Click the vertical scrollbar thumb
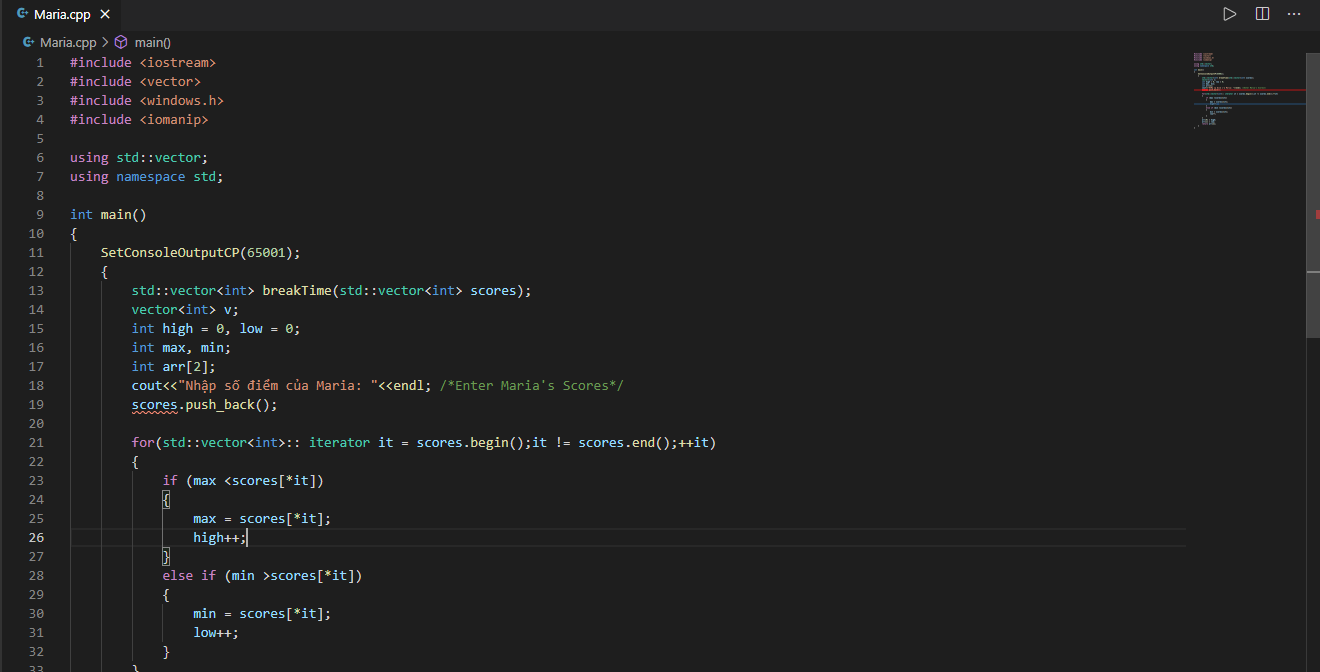The height and width of the screenshot is (672, 1320). coord(1313,300)
